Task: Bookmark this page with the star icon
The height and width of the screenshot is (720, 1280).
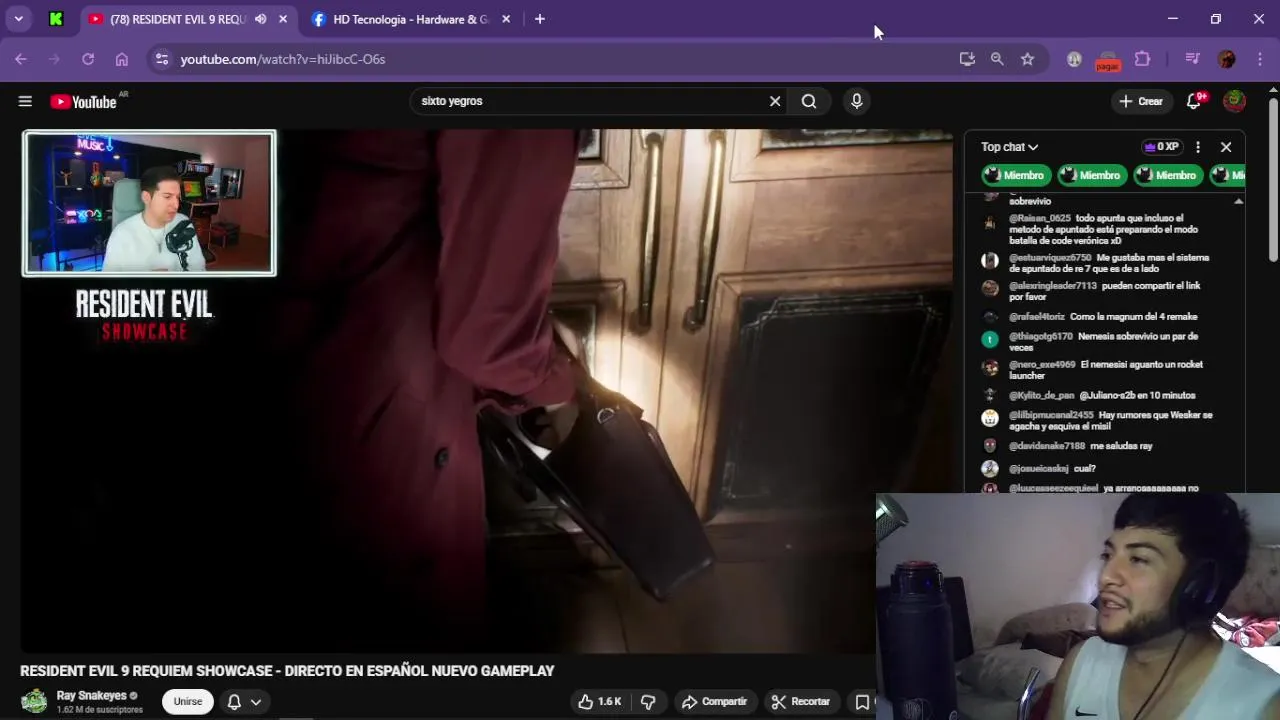Action: tap(1027, 59)
